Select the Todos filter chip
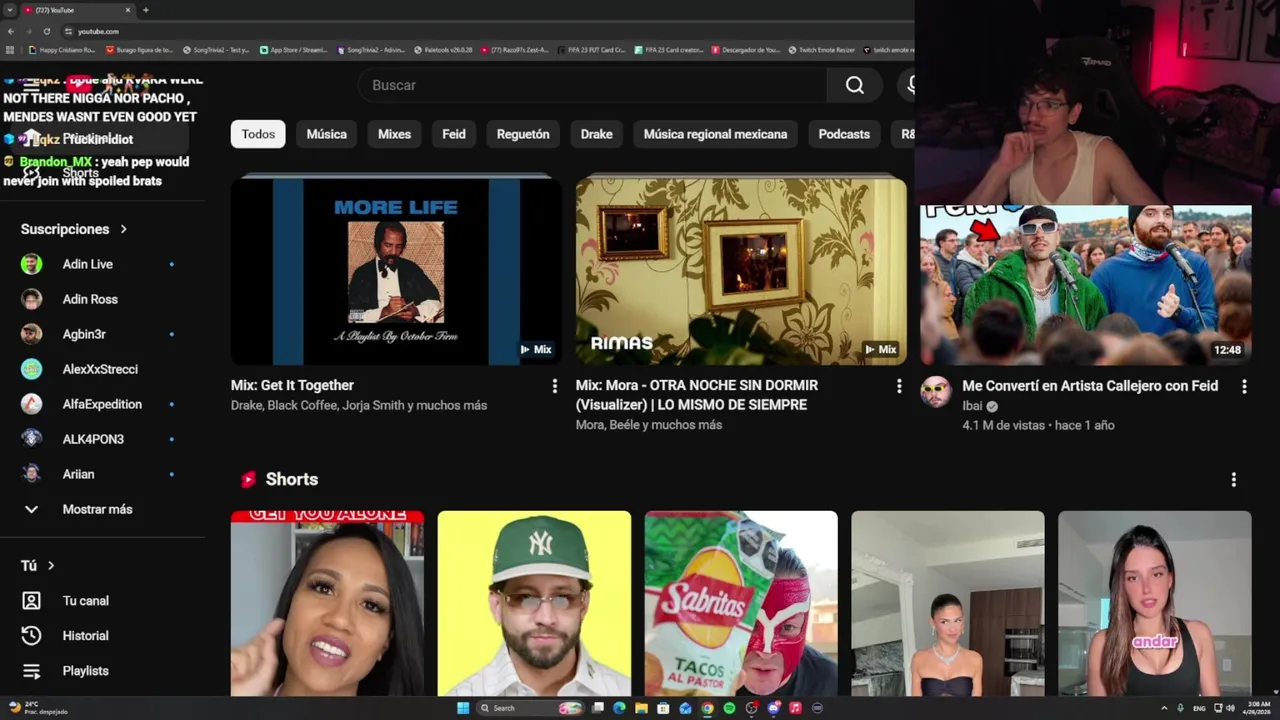The width and height of the screenshot is (1280, 720). click(258, 134)
